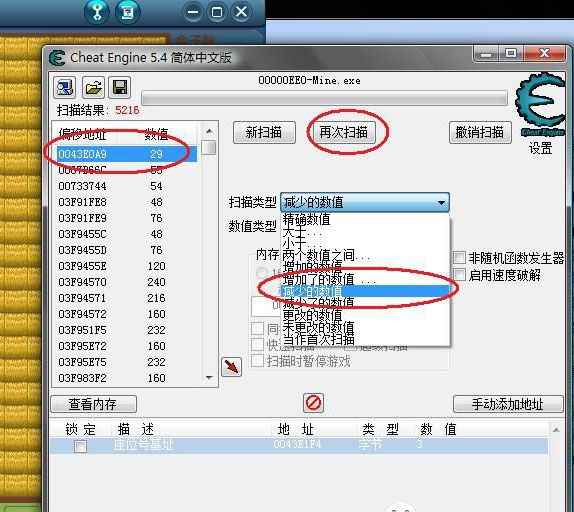Viewport: 574px width, 512px height.
Task: Open the process list computer icon
Action: click(x=65, y=88)
